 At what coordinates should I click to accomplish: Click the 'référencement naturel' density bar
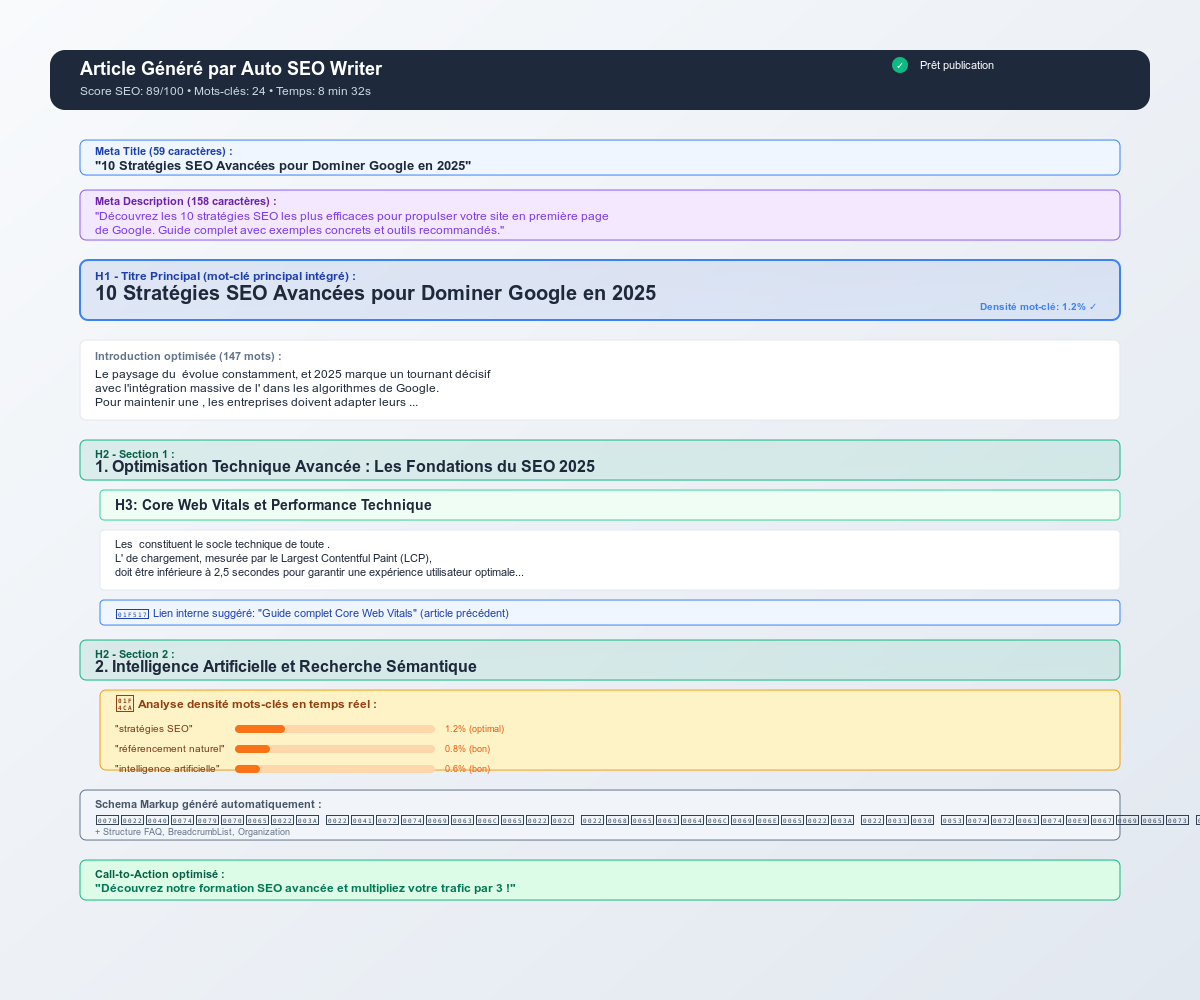click(x=335, y=749)
